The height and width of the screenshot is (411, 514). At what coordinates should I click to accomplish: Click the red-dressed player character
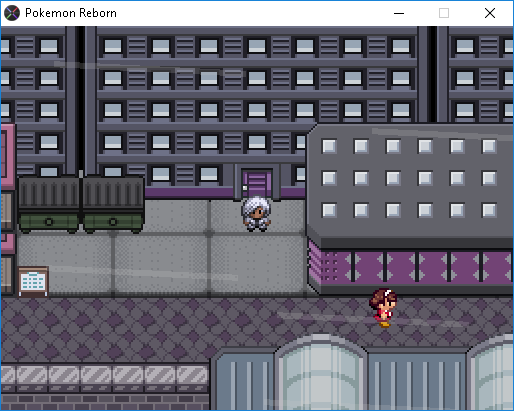383,308
